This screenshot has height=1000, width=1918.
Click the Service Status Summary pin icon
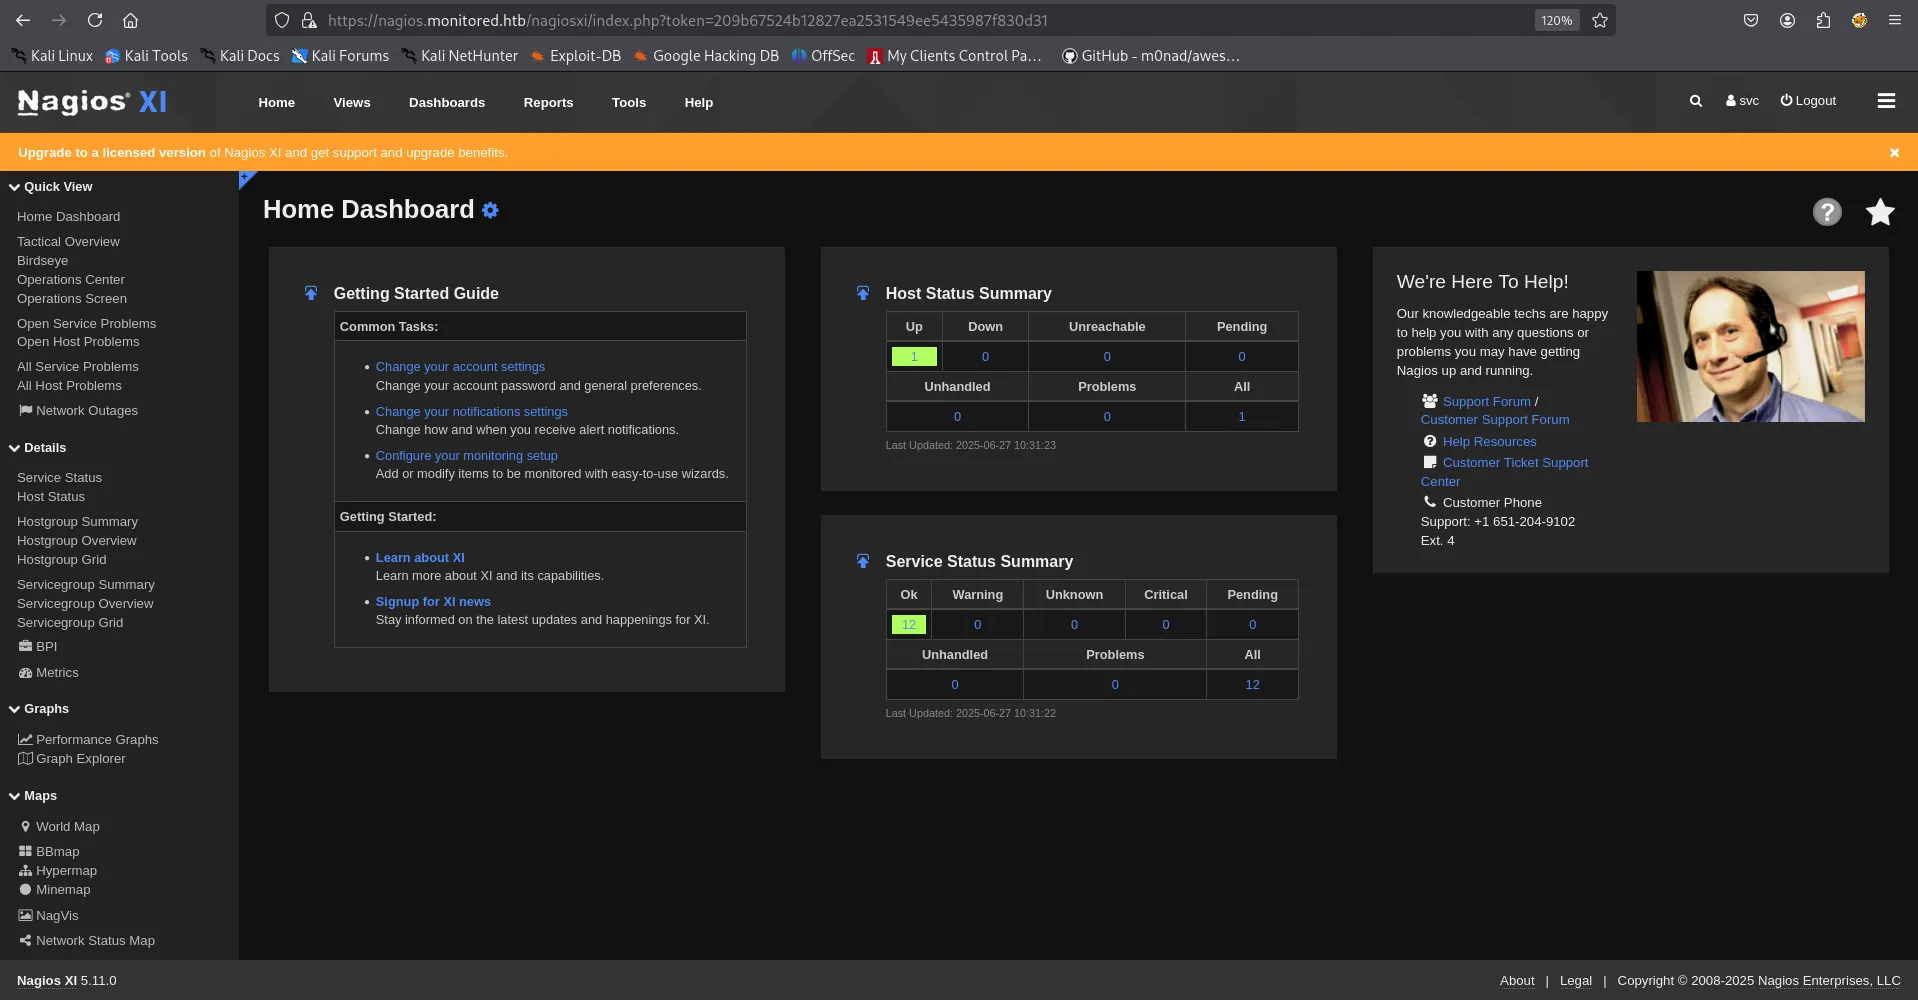coord(863,561)
